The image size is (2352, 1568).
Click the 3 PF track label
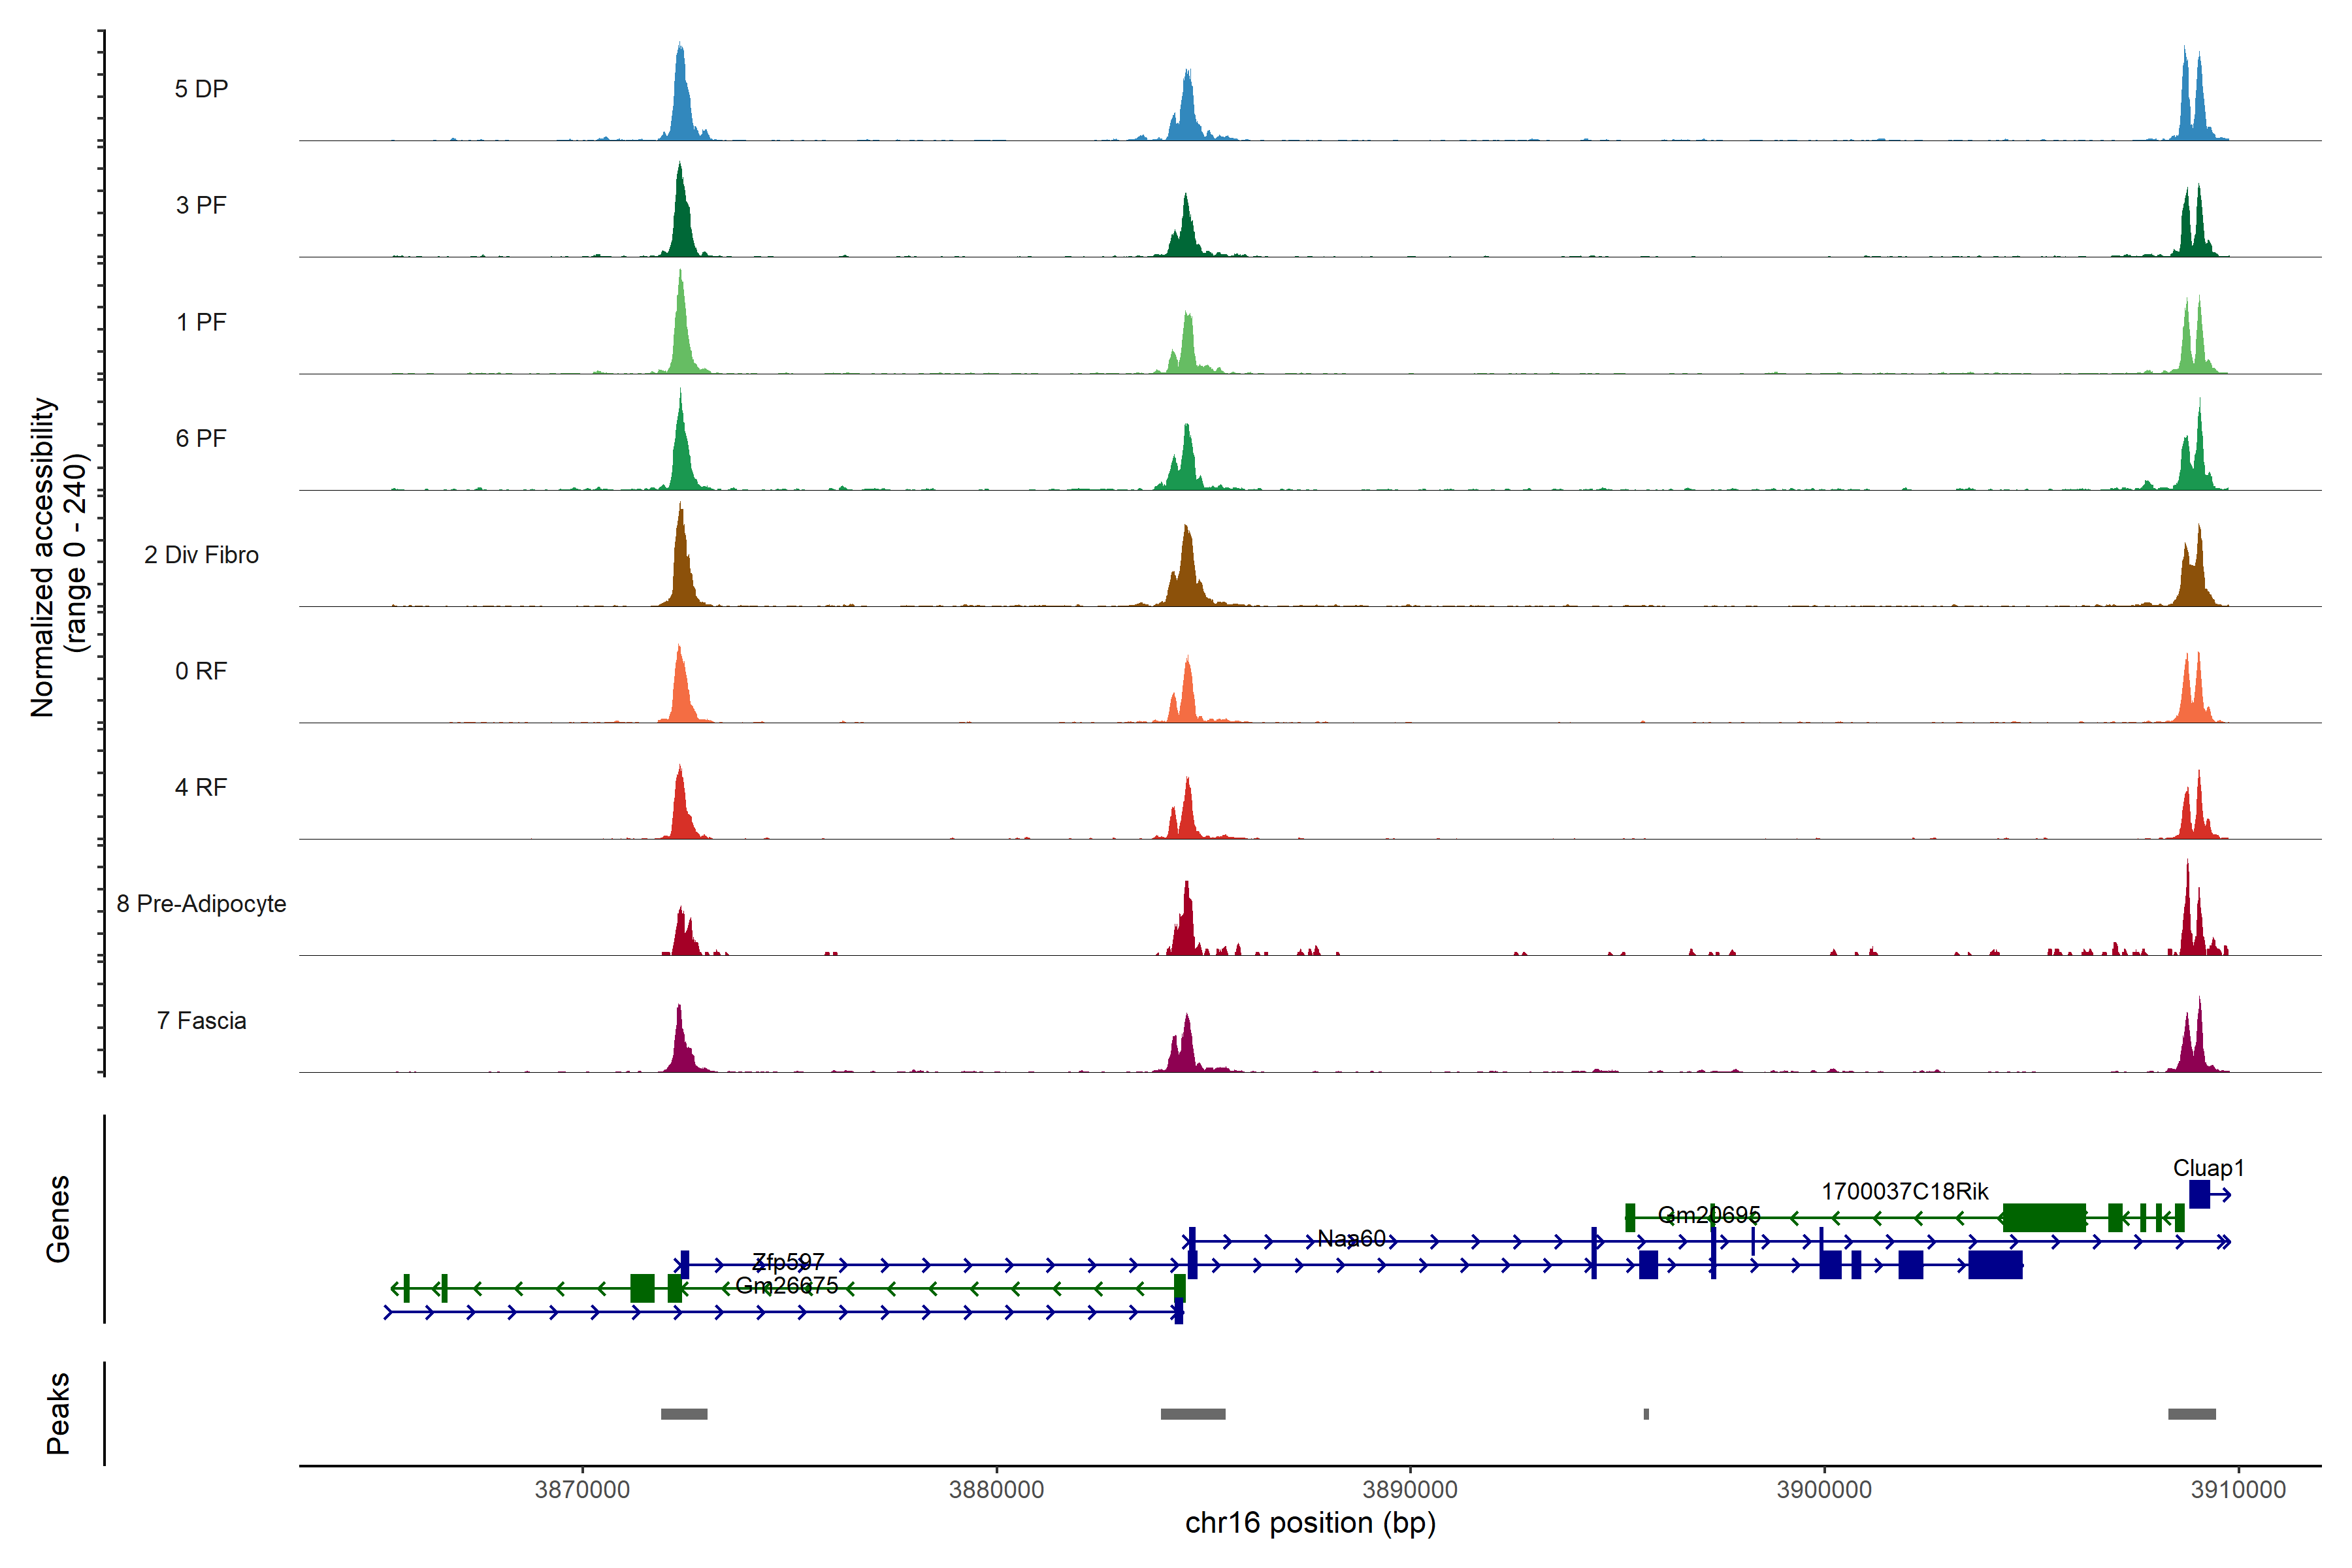point(201,205)
